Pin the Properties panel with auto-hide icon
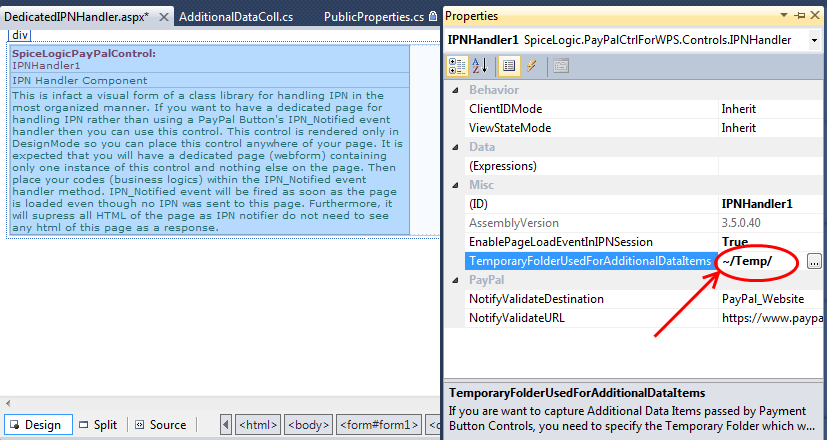 (800, 17)
